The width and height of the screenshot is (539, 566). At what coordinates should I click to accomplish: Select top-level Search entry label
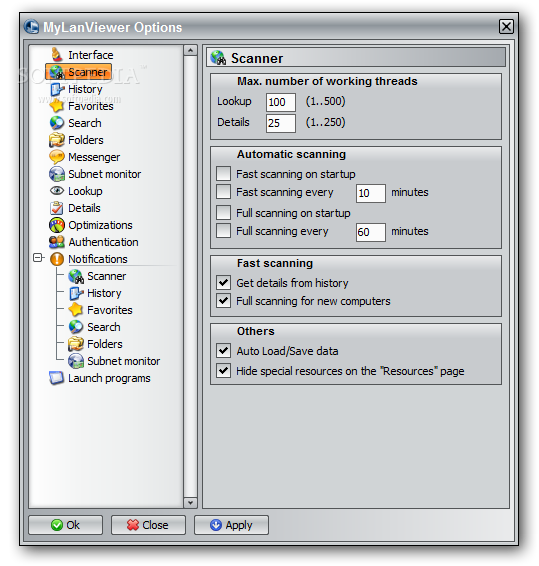[85, 123]
